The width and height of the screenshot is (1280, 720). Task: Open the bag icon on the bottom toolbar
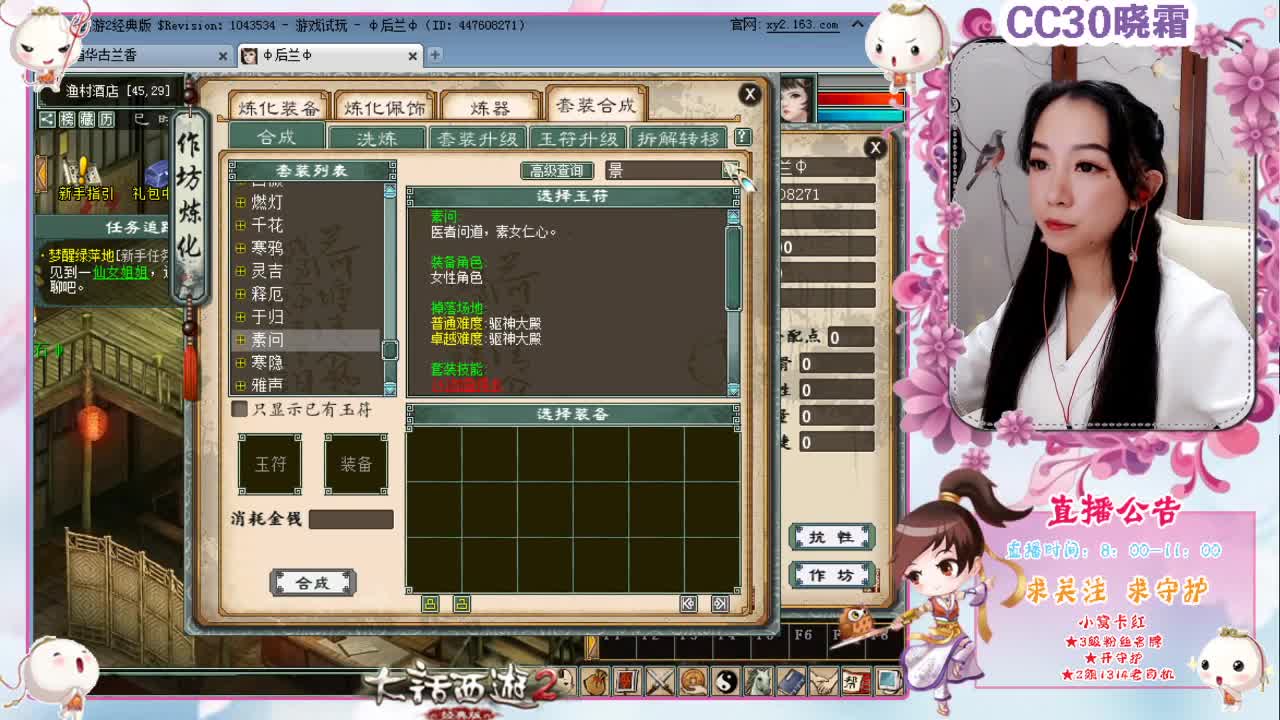[x=595, y=683]
